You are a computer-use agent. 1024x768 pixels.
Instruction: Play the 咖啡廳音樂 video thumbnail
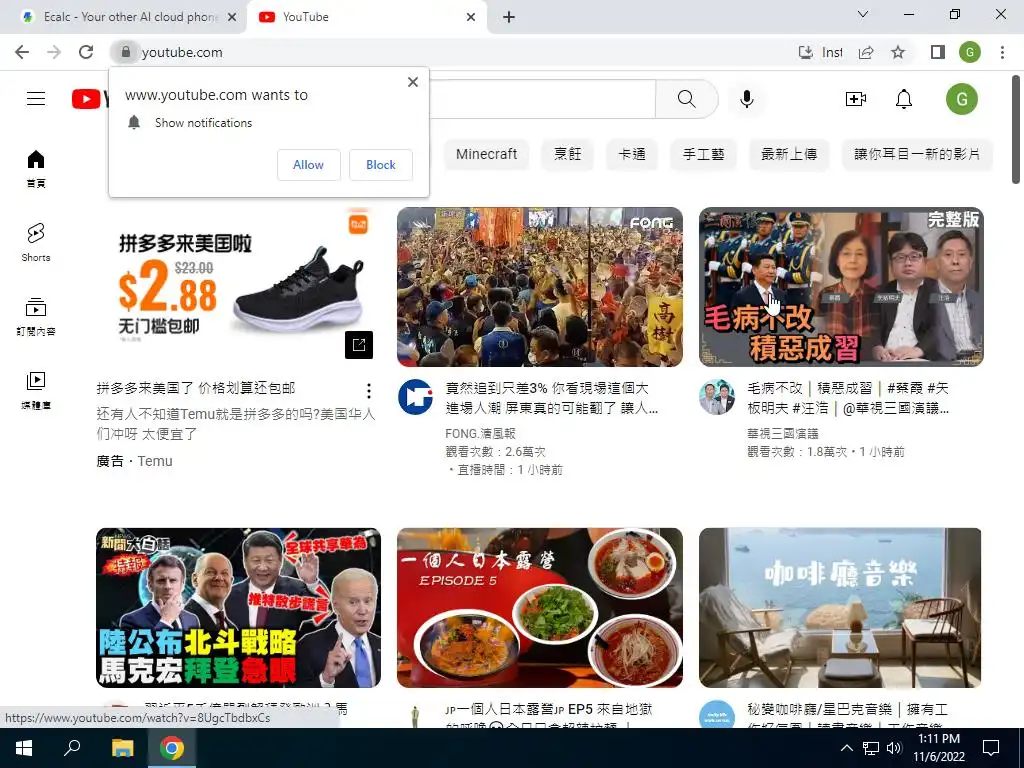click(x=841, y=607)
